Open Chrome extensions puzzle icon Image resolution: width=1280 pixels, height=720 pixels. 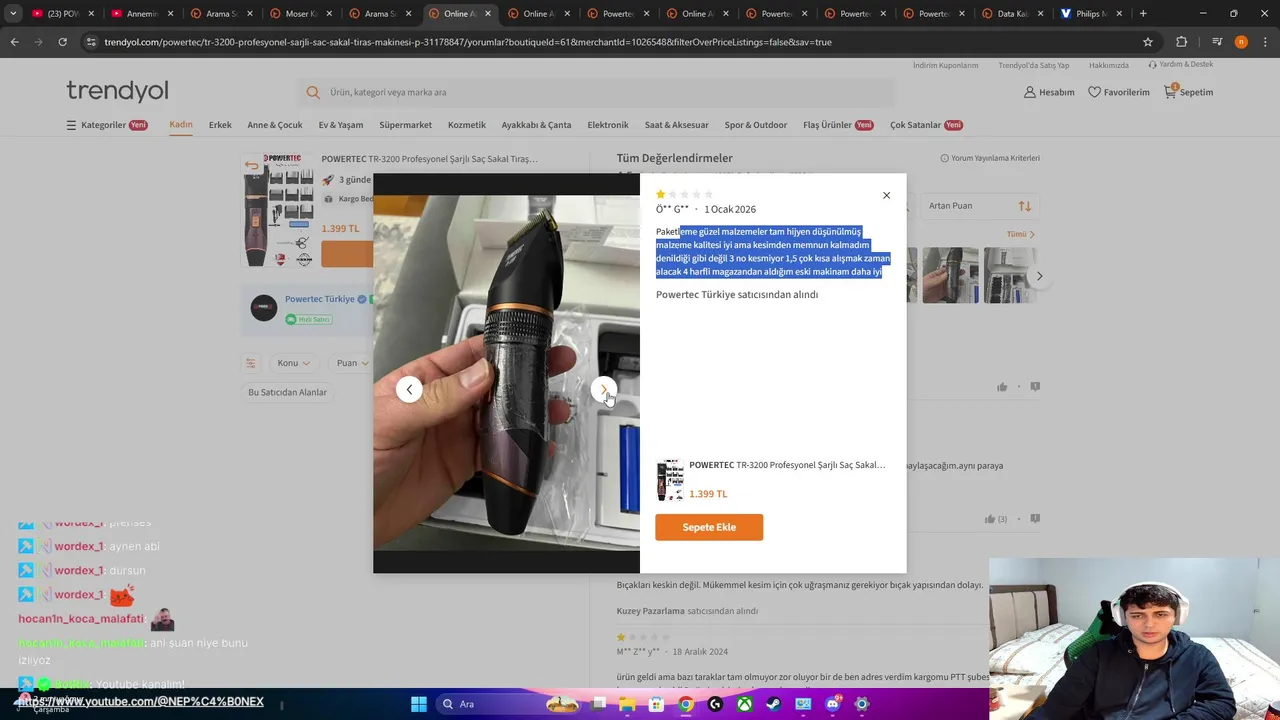point(1181,42)
